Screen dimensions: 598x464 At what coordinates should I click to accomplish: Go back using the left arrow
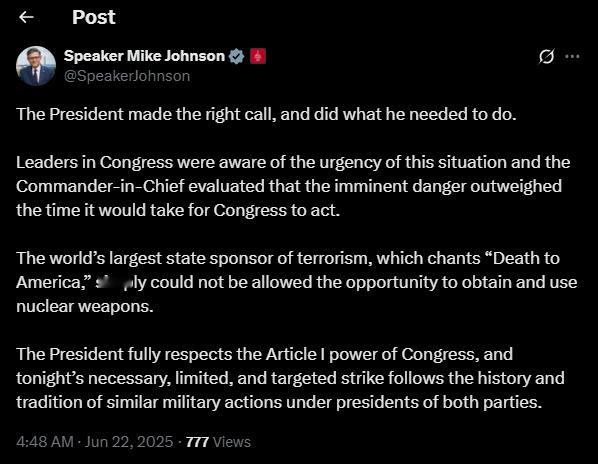point(26,17)
